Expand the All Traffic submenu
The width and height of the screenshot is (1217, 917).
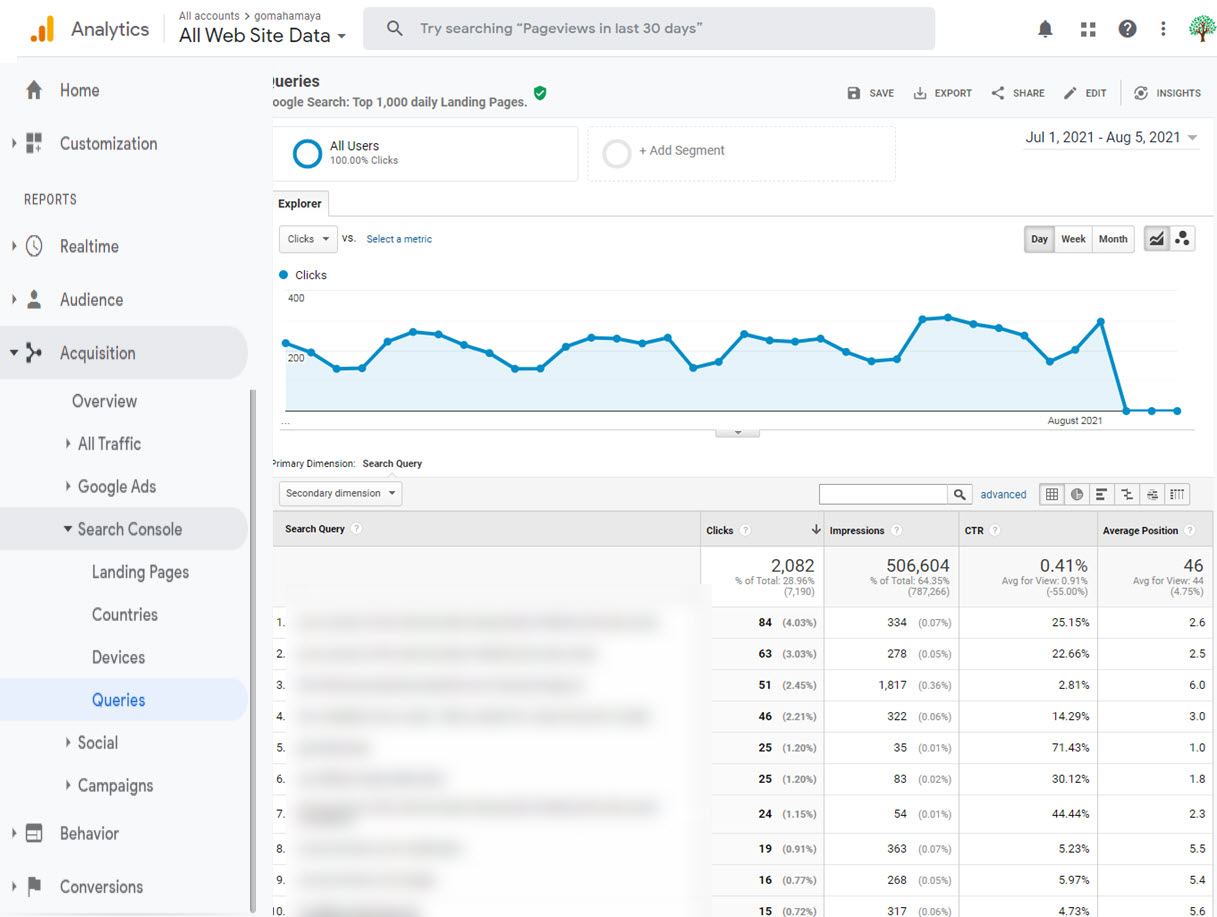pos(68,443)
